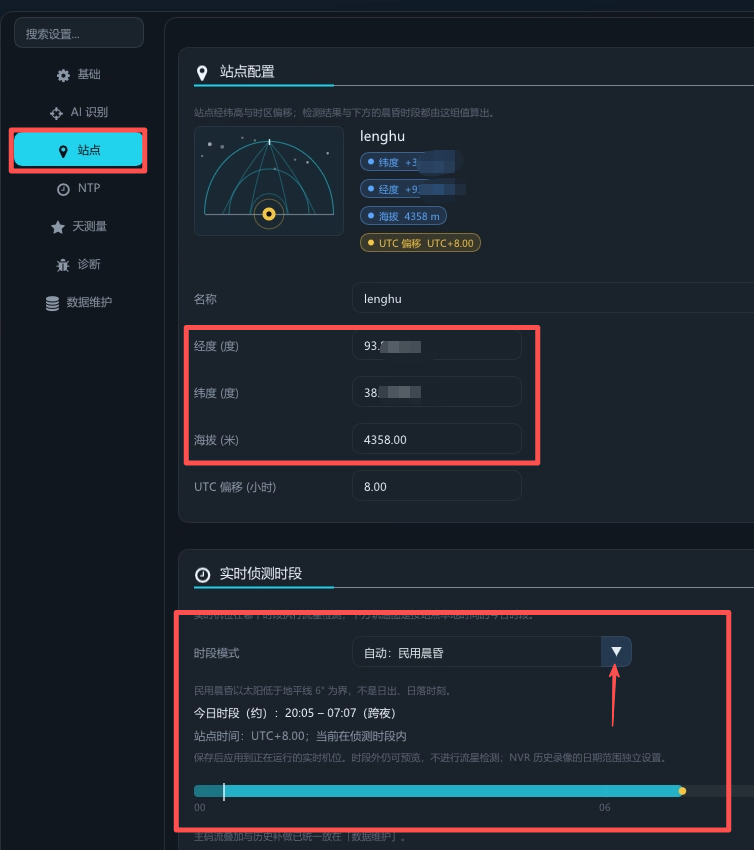
Task: Click the dropdown arrow of 时段模式
Action: tap(616, 652)
